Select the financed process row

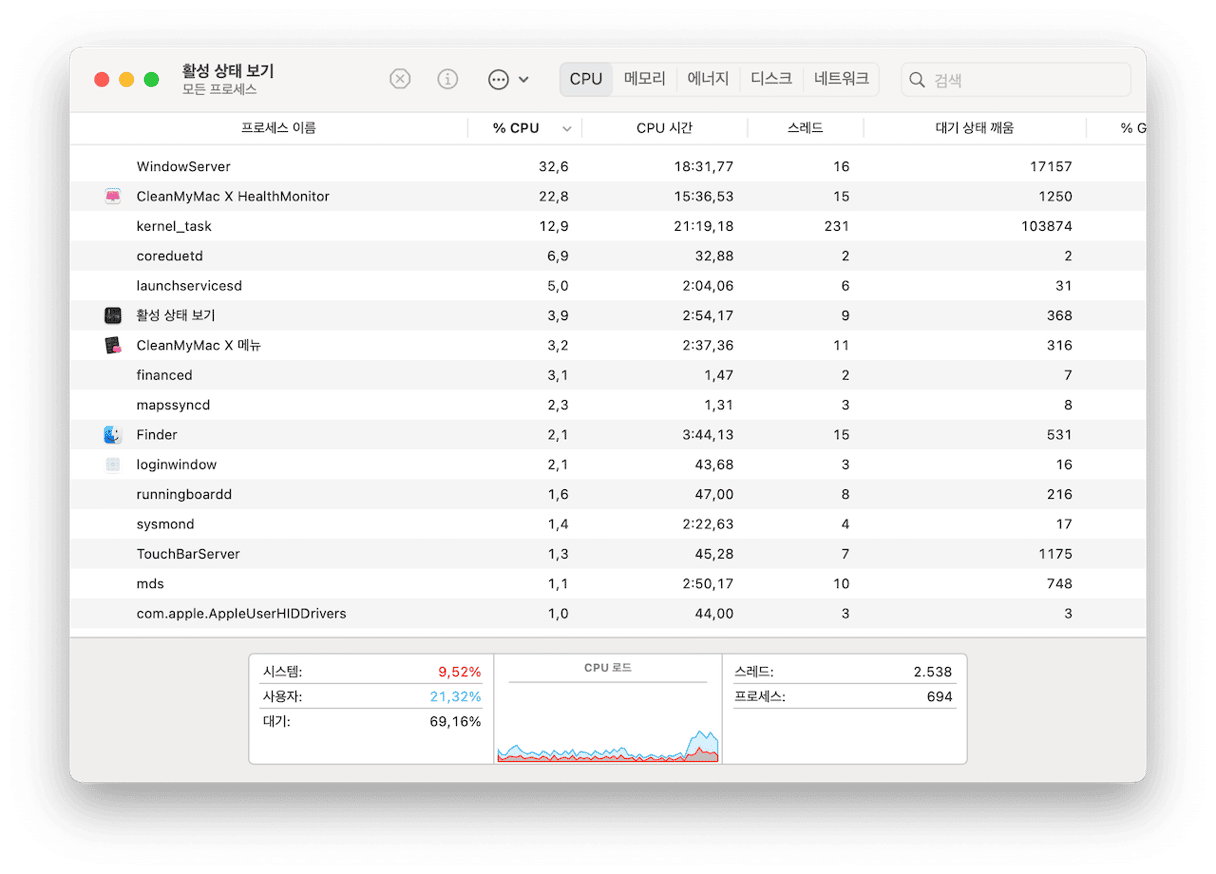[x=608, y=375]
